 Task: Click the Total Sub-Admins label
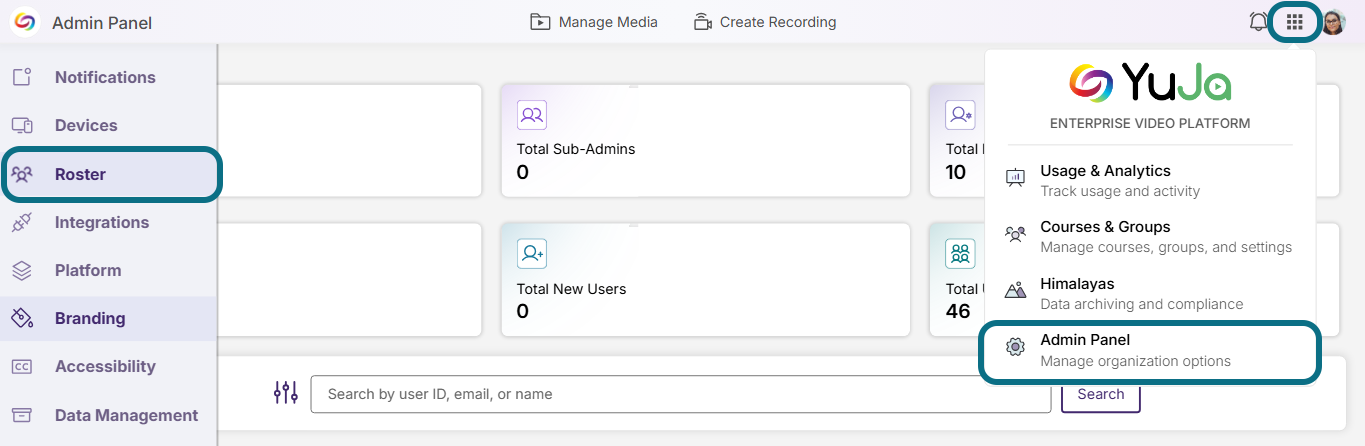[576, 149]
